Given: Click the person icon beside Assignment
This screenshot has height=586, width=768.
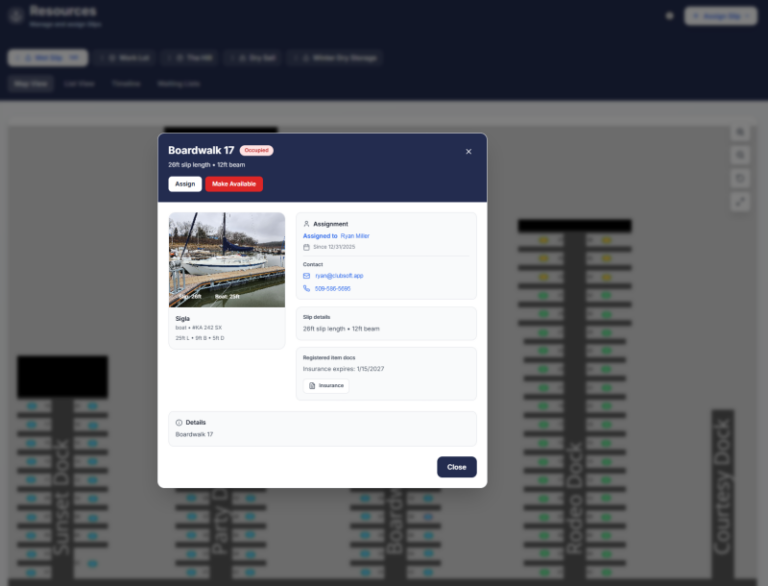Looking at the screenshot, I should pos(307,224).
